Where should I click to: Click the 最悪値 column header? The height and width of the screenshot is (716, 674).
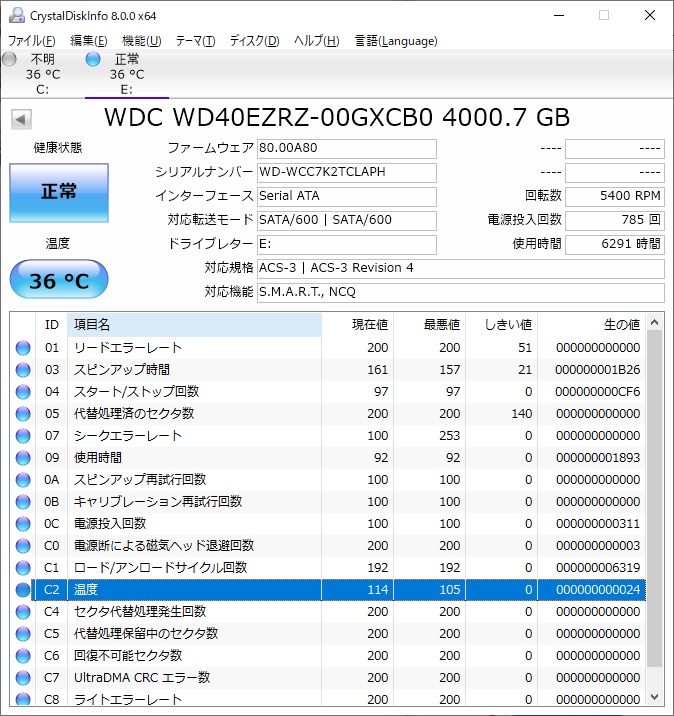point(430,325)
